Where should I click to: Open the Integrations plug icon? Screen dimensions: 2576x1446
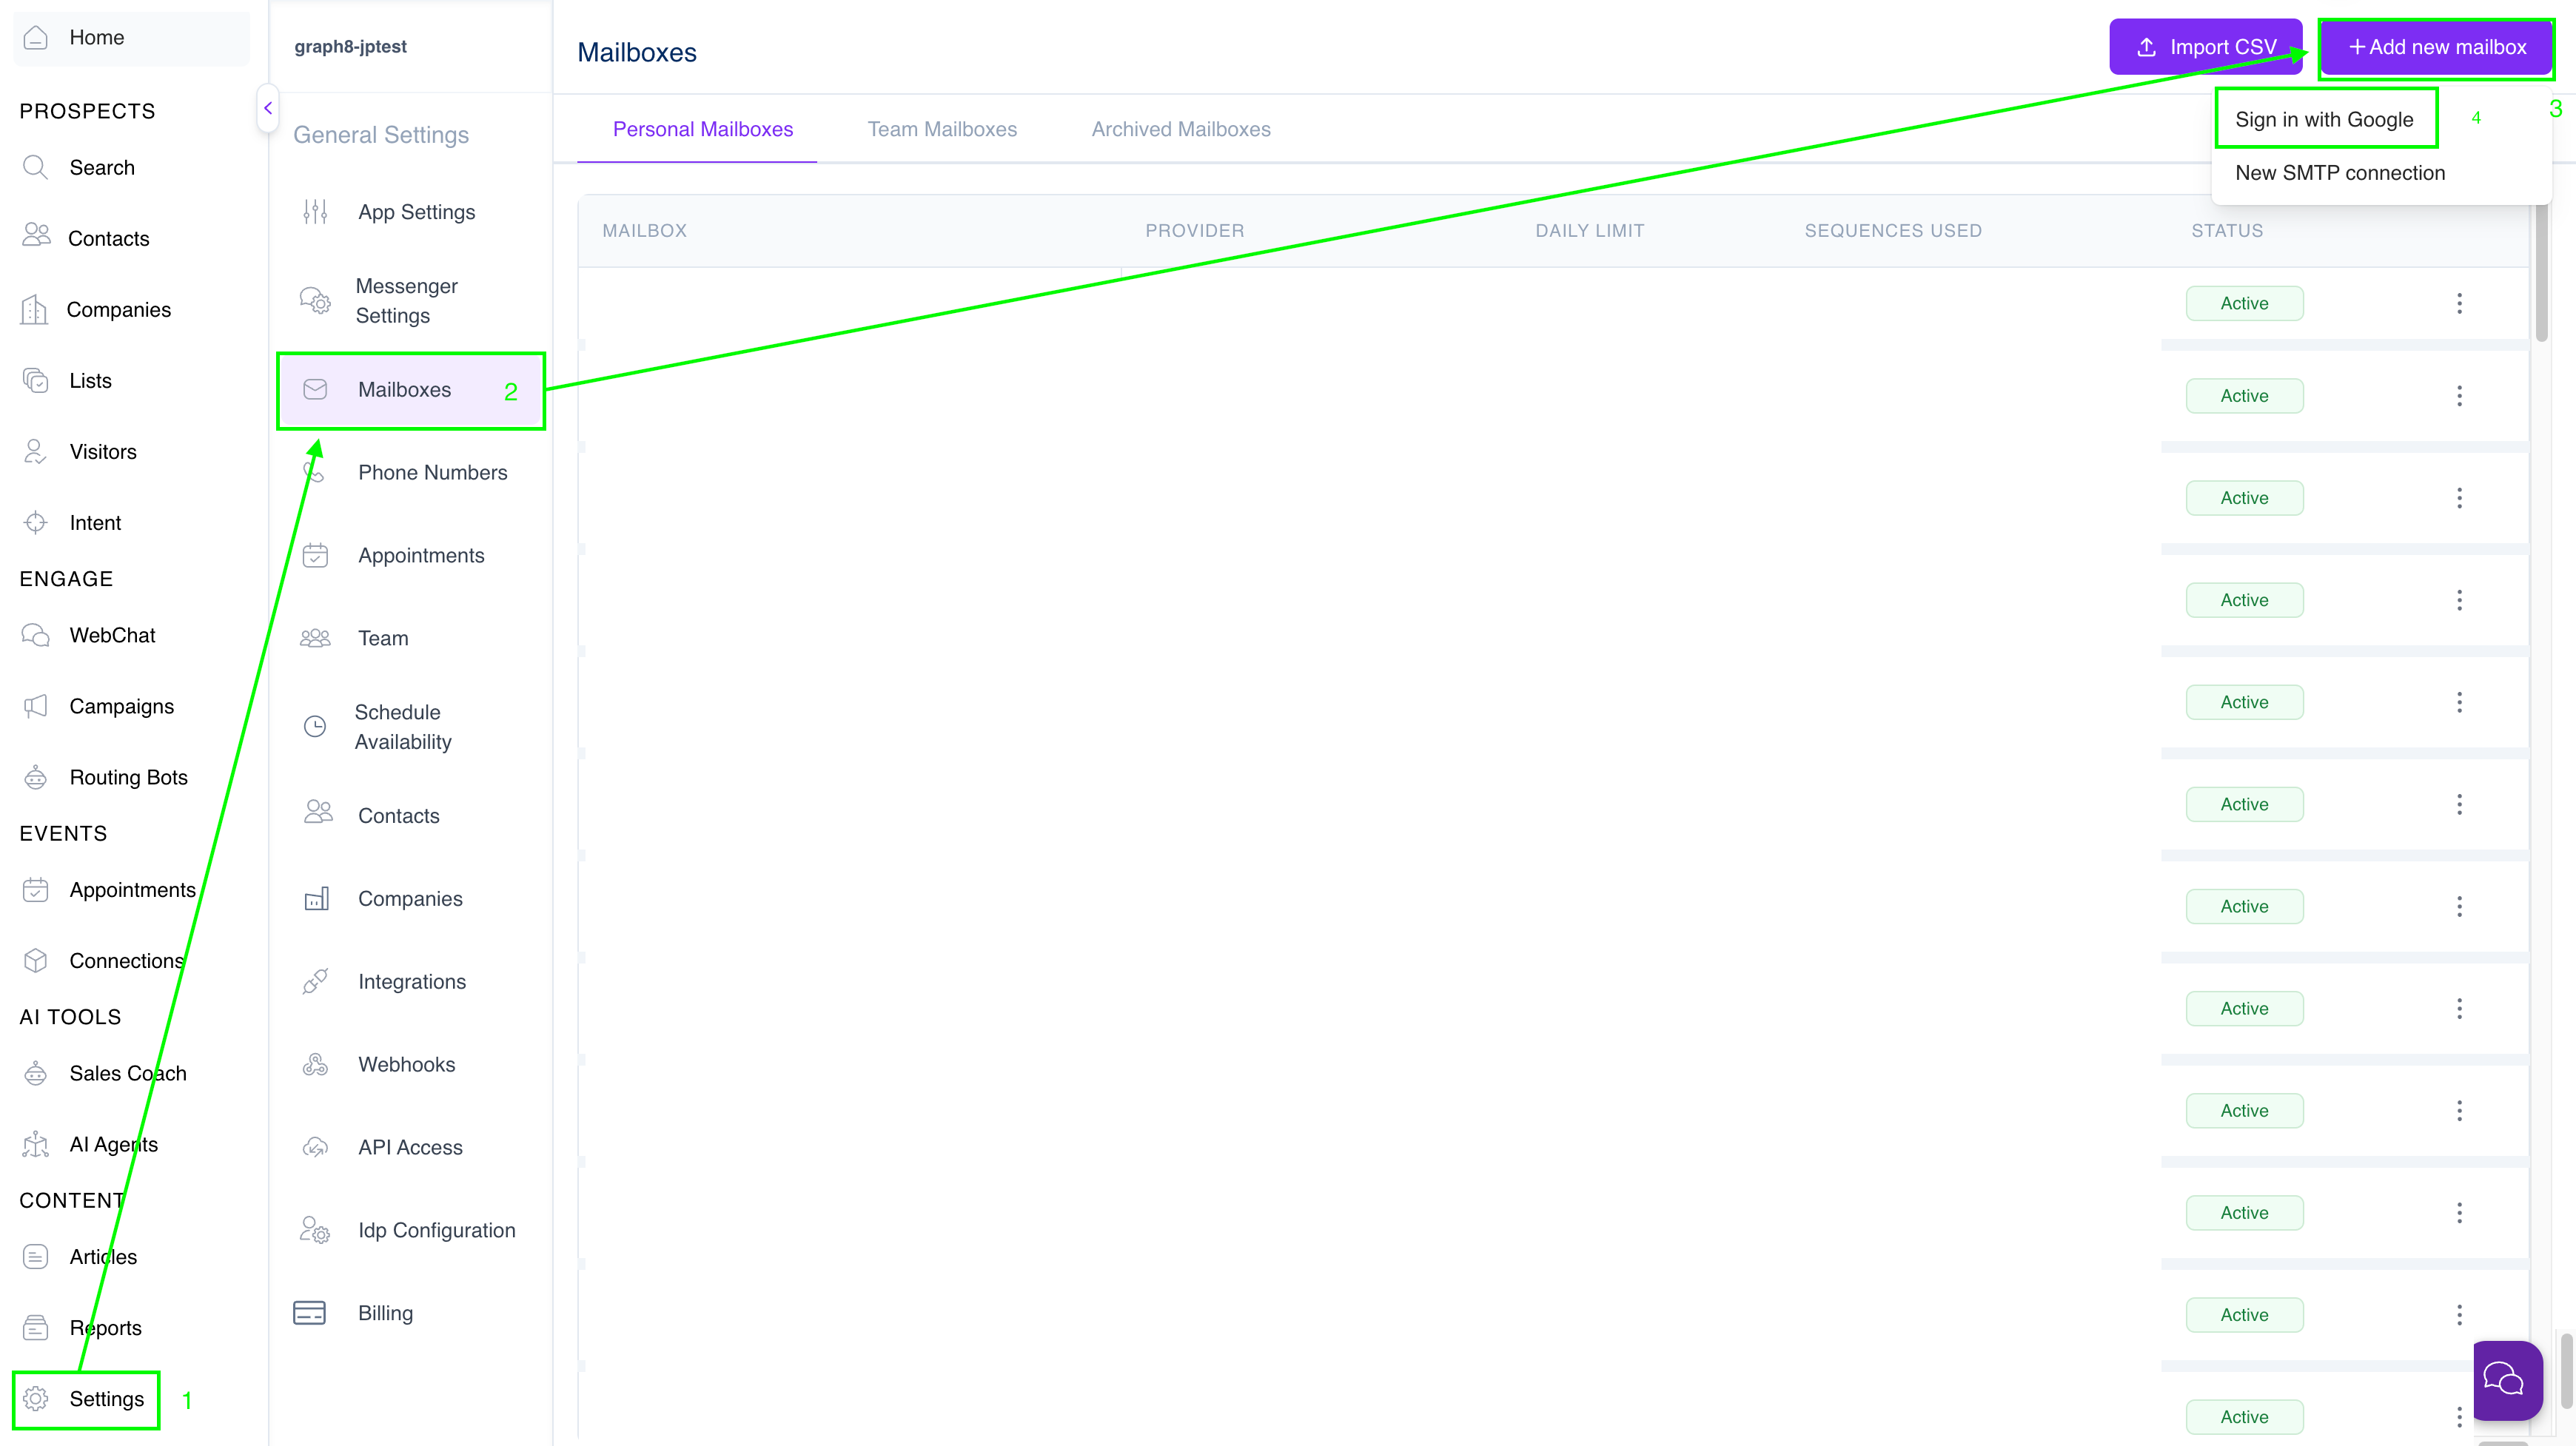(x=315, y=981)
